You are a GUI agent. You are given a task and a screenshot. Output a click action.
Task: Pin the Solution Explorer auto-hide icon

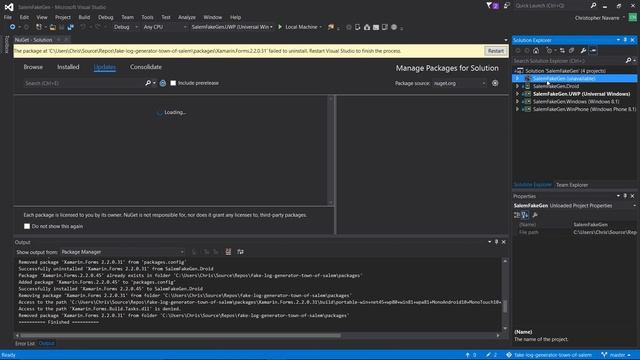pos(625,40)
